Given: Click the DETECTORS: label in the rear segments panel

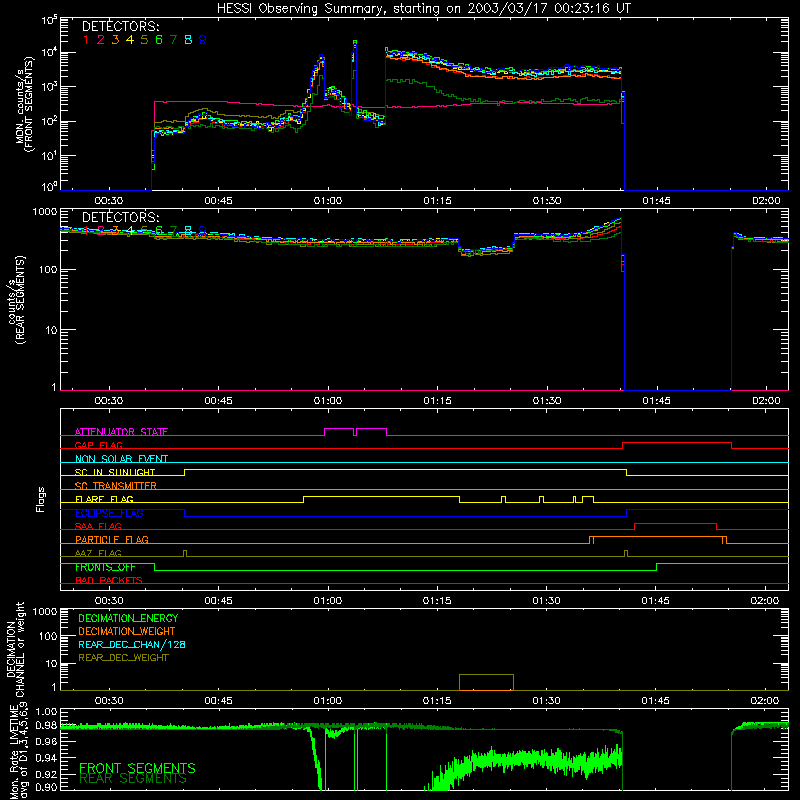Looking at the screenshot, I should click(120, 218).
